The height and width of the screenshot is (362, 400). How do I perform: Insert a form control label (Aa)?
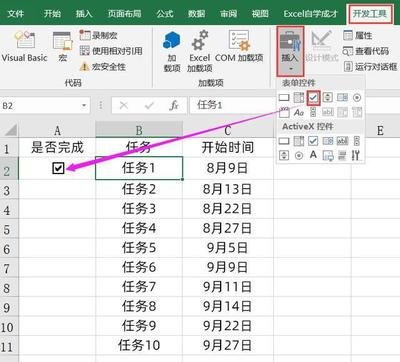pos(299,112)
